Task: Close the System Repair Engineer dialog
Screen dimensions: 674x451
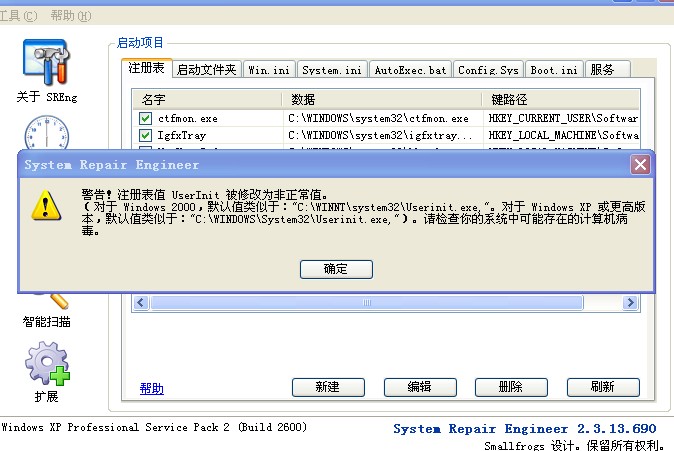Action: pyautogui.click(x=640, y=165)
